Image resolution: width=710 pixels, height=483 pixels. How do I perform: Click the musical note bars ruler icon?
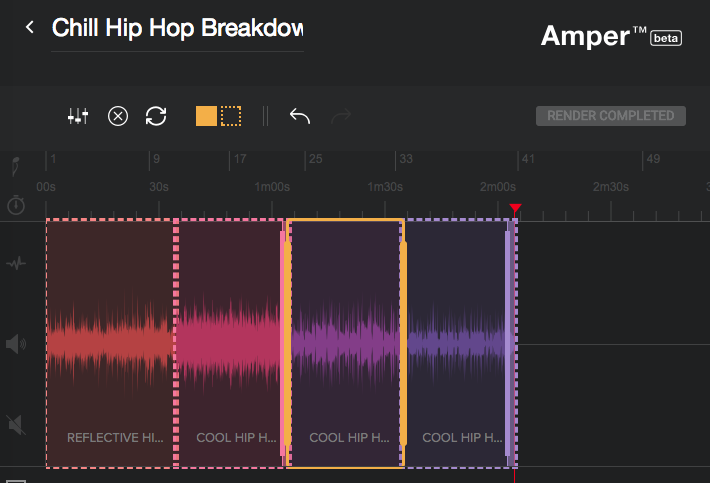[15, 166]
